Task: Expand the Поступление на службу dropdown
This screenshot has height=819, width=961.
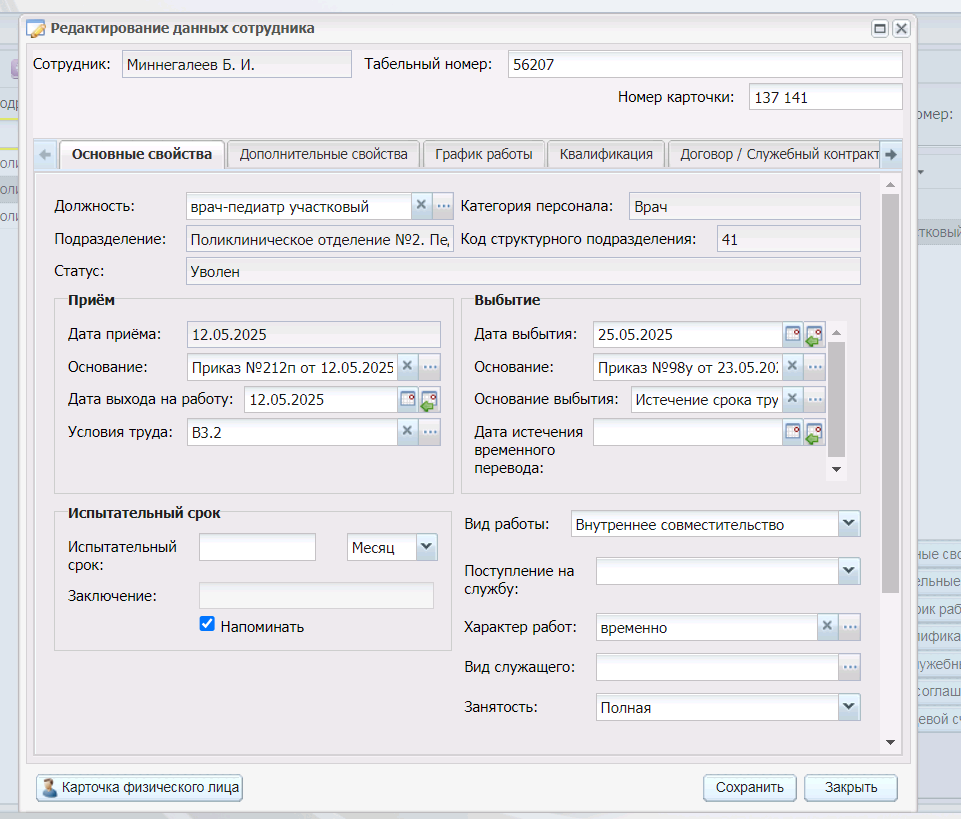Action: point(848,571)
